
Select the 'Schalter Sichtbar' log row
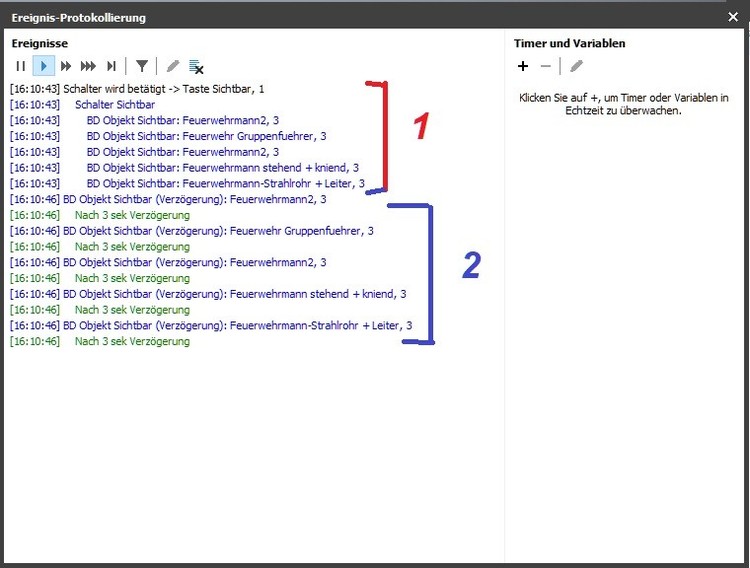[82, 105]
